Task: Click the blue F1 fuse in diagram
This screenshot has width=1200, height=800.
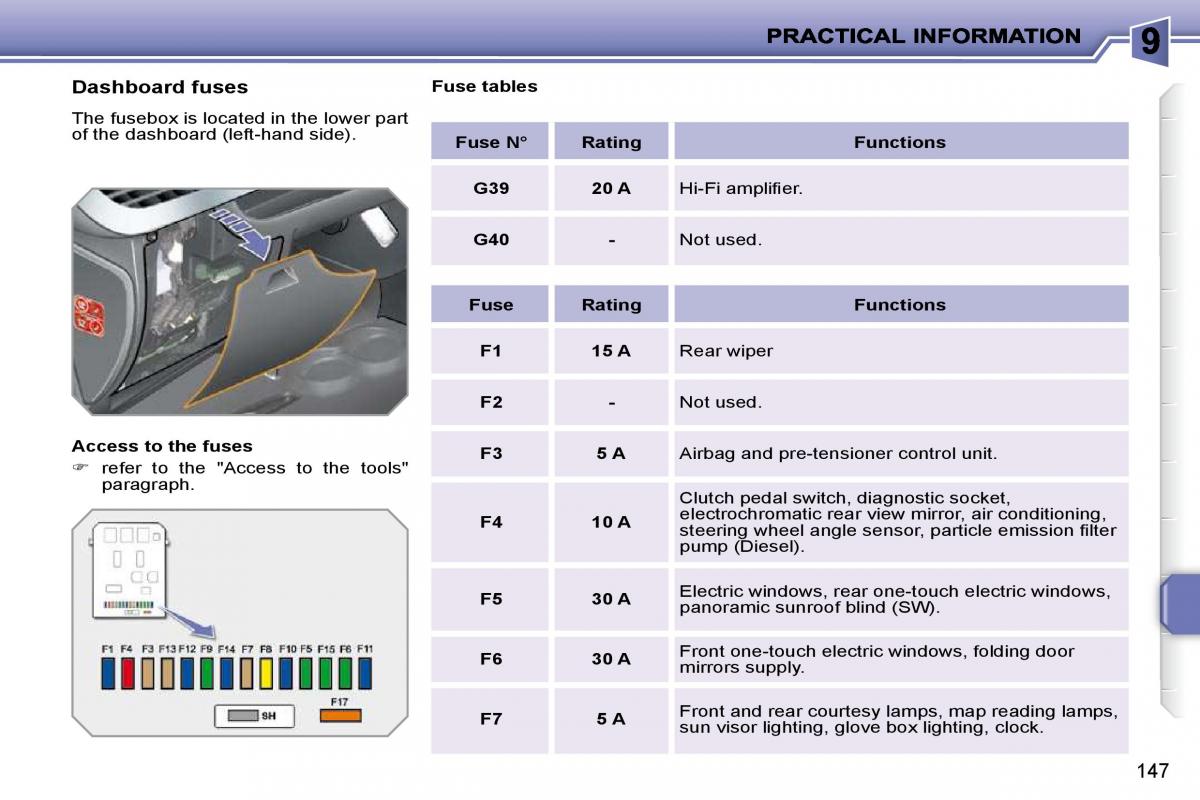Action: tap(108, 673)
